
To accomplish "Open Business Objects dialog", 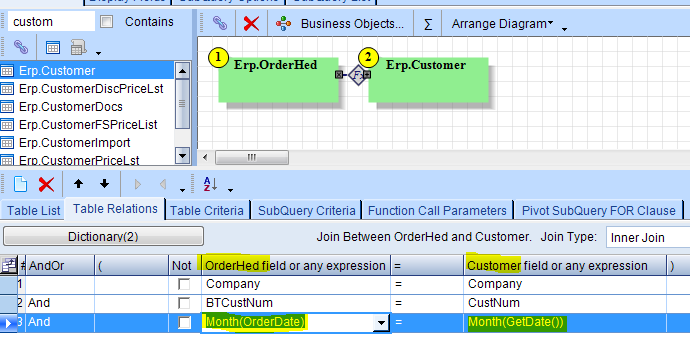I will click(x=340, y=23).
